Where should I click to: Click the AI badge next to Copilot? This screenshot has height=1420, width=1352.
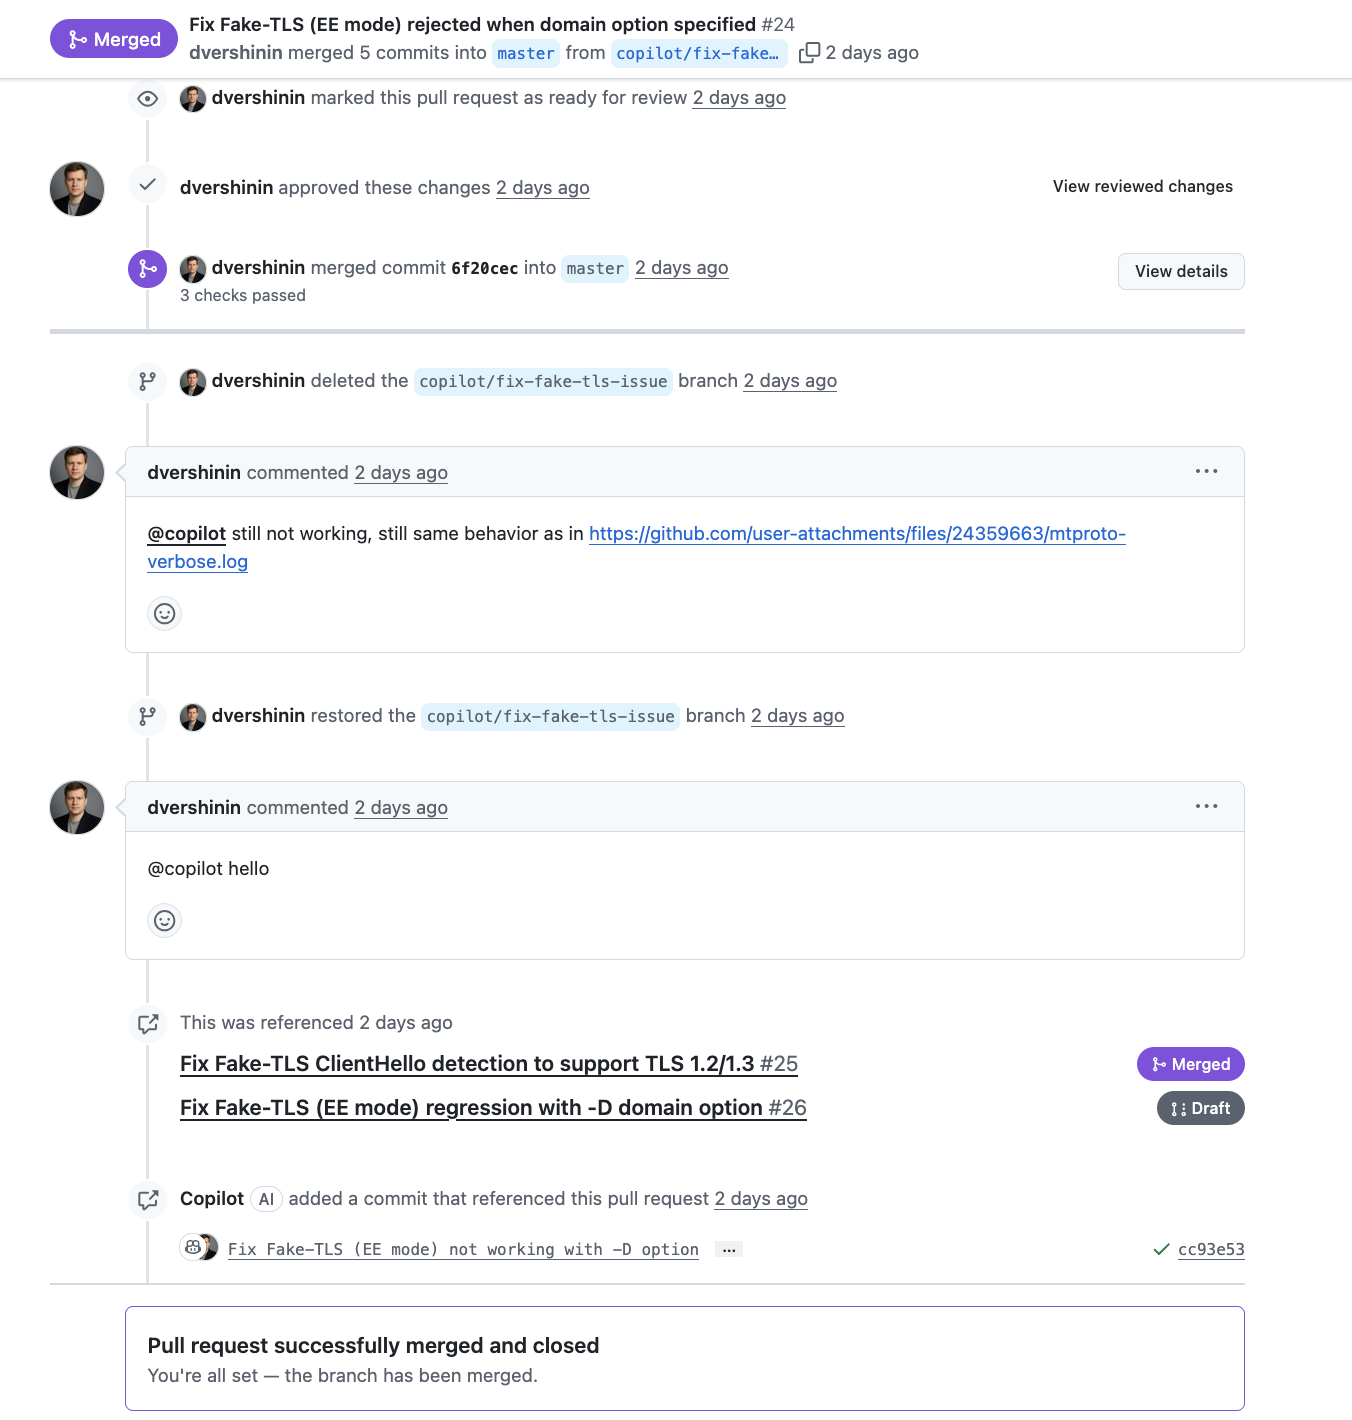[x=266, y=1198]
